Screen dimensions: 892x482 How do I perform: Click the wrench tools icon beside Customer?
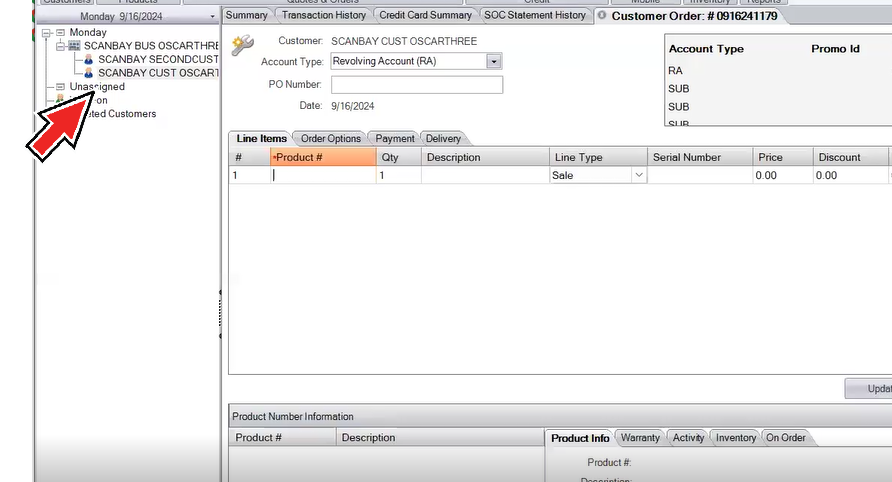(242, 46)
